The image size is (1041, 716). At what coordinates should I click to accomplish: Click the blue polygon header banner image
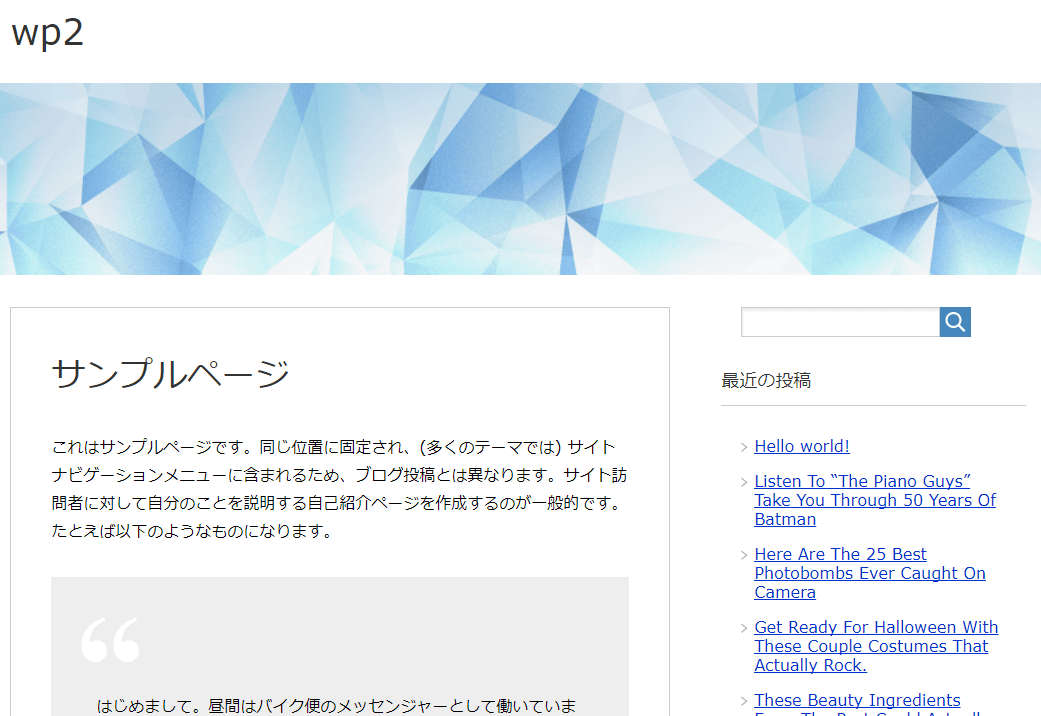click(x=520, y=178)
